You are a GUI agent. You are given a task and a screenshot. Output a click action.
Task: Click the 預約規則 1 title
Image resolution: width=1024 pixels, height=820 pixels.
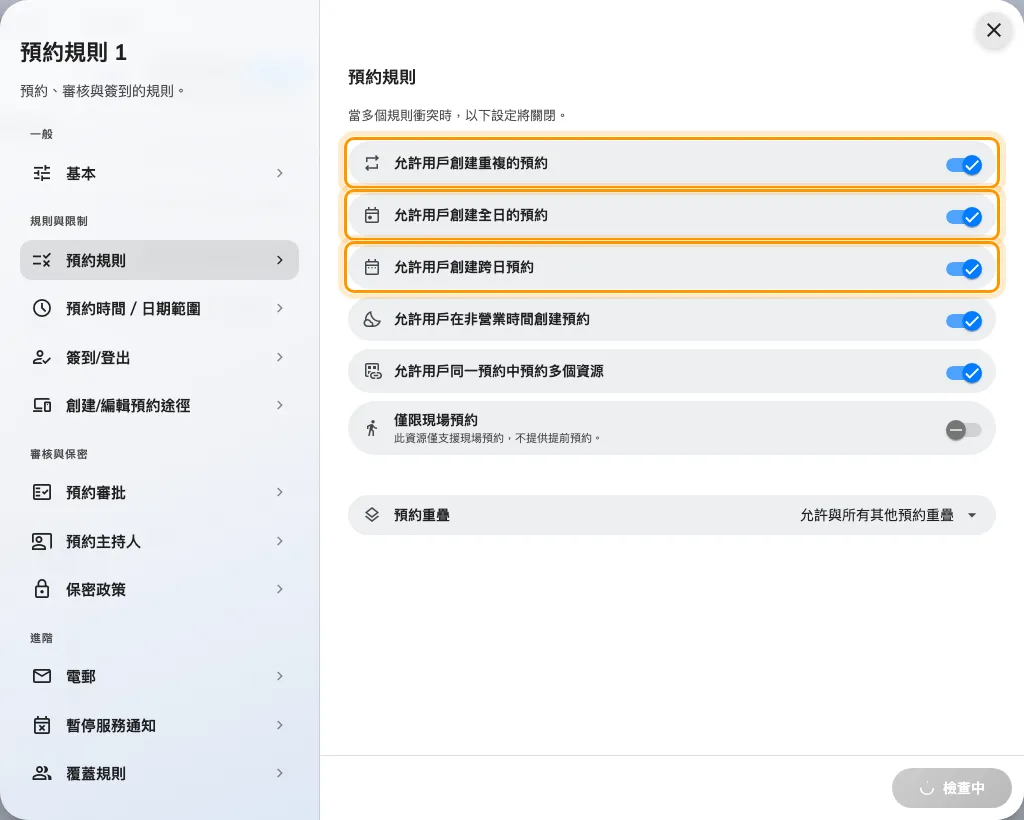click(73, 52)
